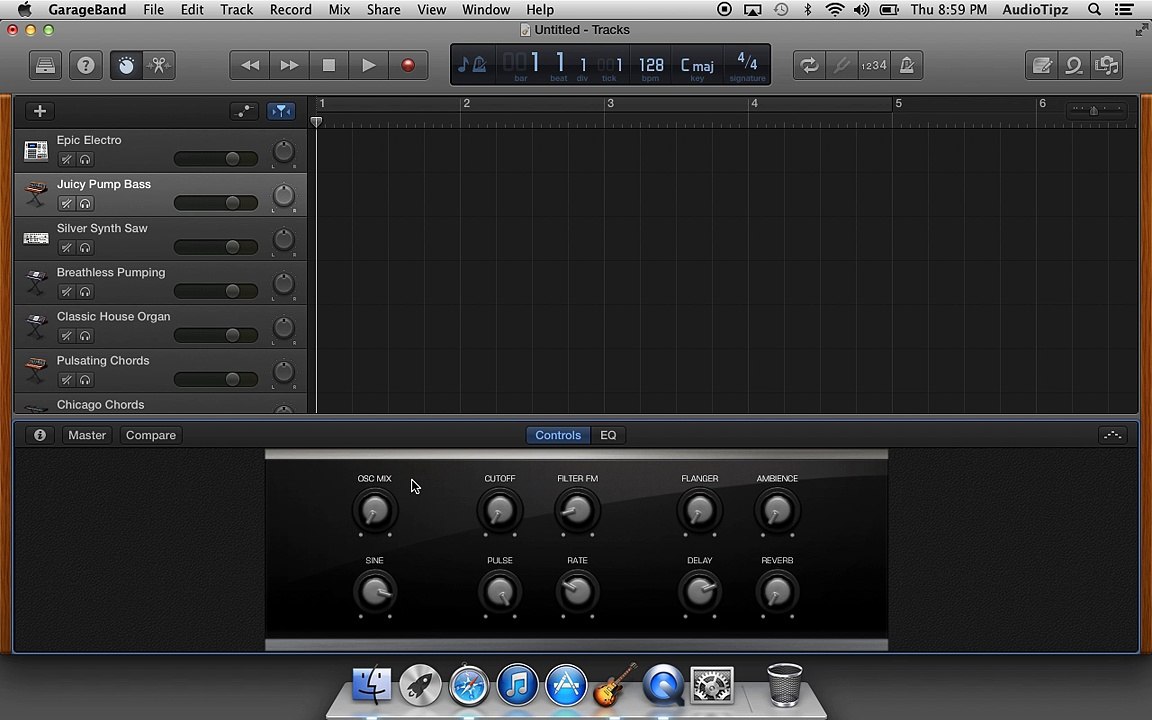Solo the Epic Electro track
The image size is (1152, 720).
pos(85,159)
